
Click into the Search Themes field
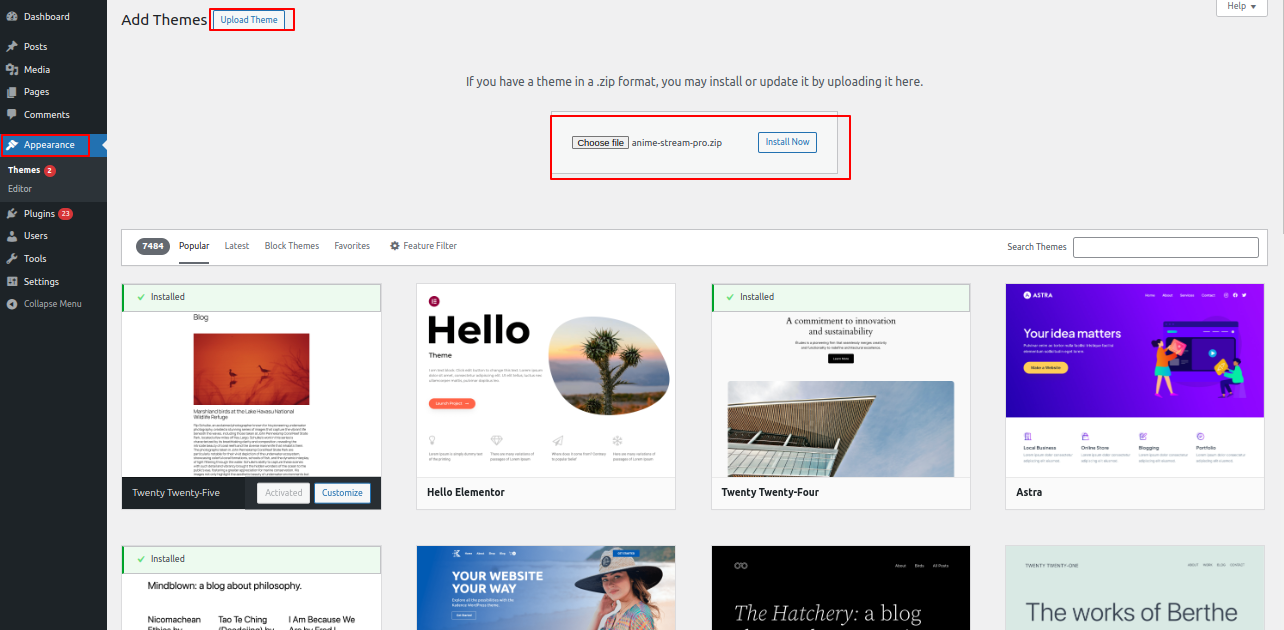[x=1165, y=247]
